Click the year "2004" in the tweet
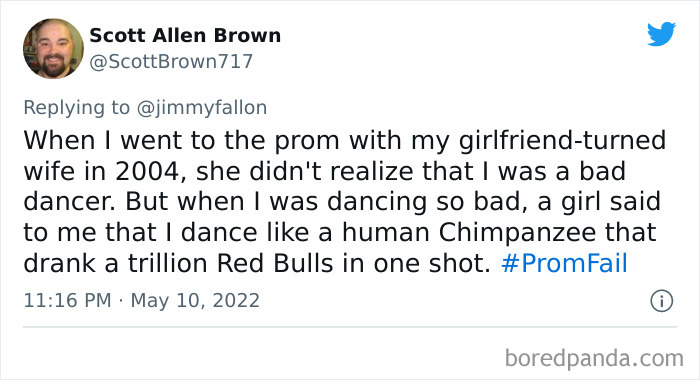700x380 pixels. click(147, 171)
